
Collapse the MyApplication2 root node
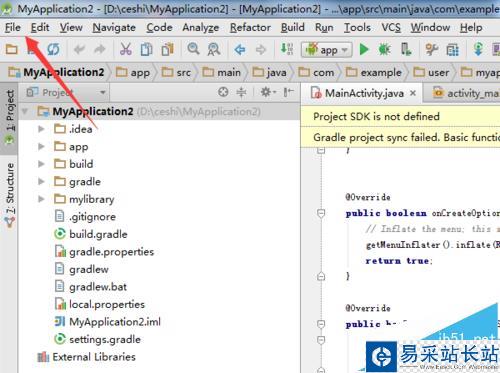pos(25,111)
